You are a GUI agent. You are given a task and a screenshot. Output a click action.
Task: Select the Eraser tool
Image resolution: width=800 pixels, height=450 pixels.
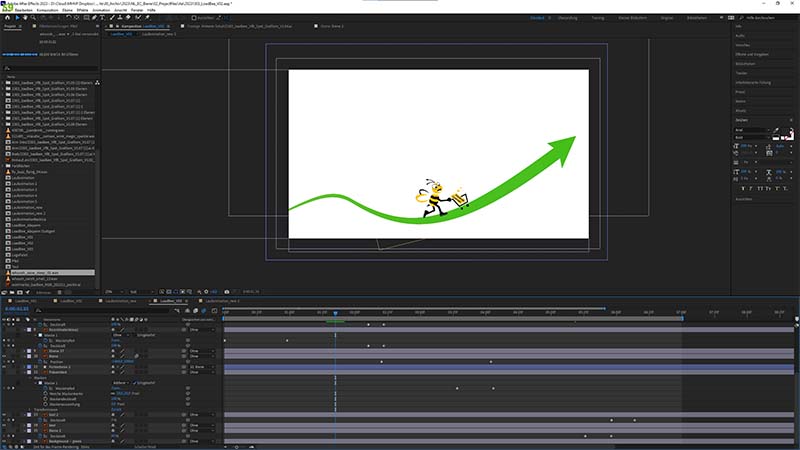tap(128, 17)
